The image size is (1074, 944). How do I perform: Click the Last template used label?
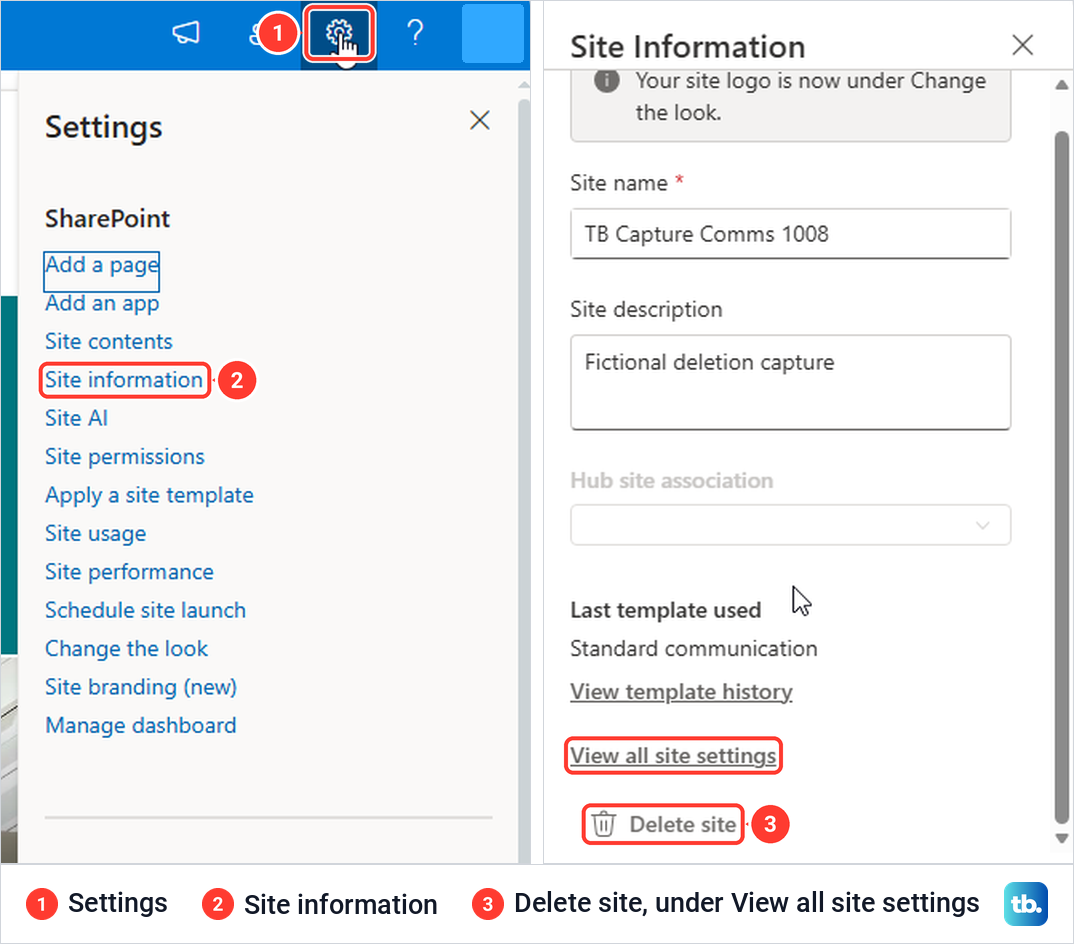pyautogui.click(x=666, y=610)
